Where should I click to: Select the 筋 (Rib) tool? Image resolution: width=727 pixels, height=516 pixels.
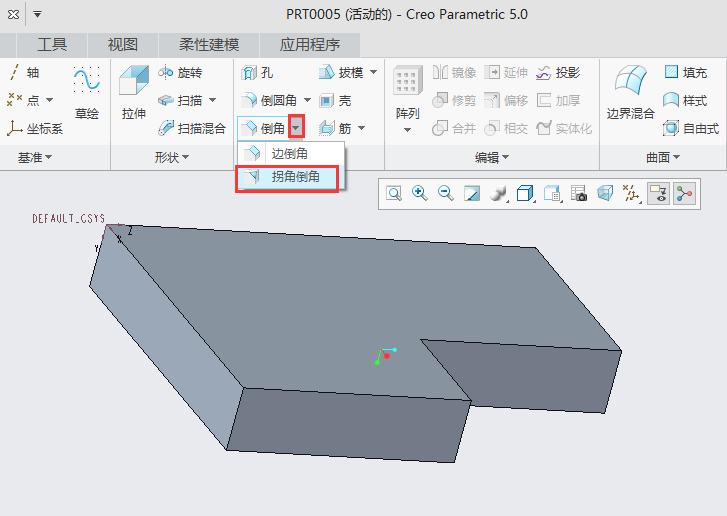(335, 128)
